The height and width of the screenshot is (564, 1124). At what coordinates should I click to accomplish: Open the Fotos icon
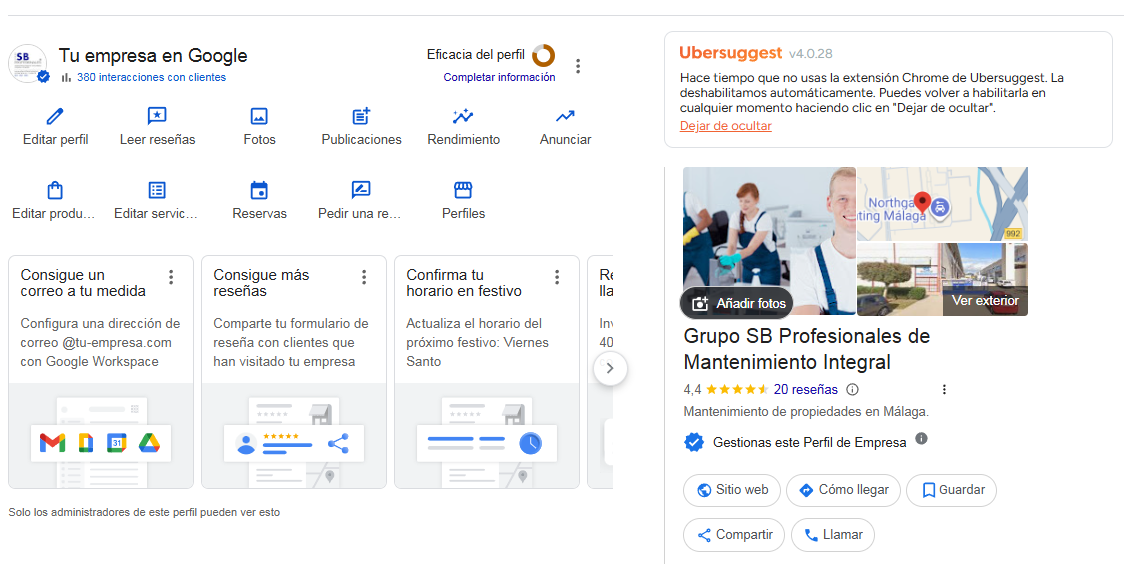coord(259,116)
